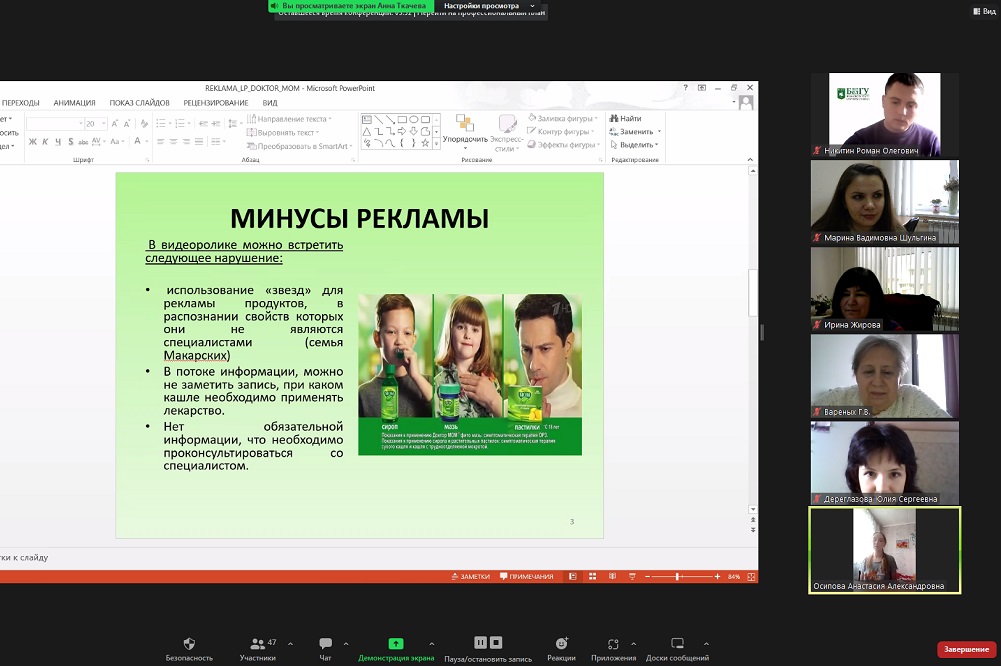Pause the recording in the Zoom toolbar

[480, 643]
